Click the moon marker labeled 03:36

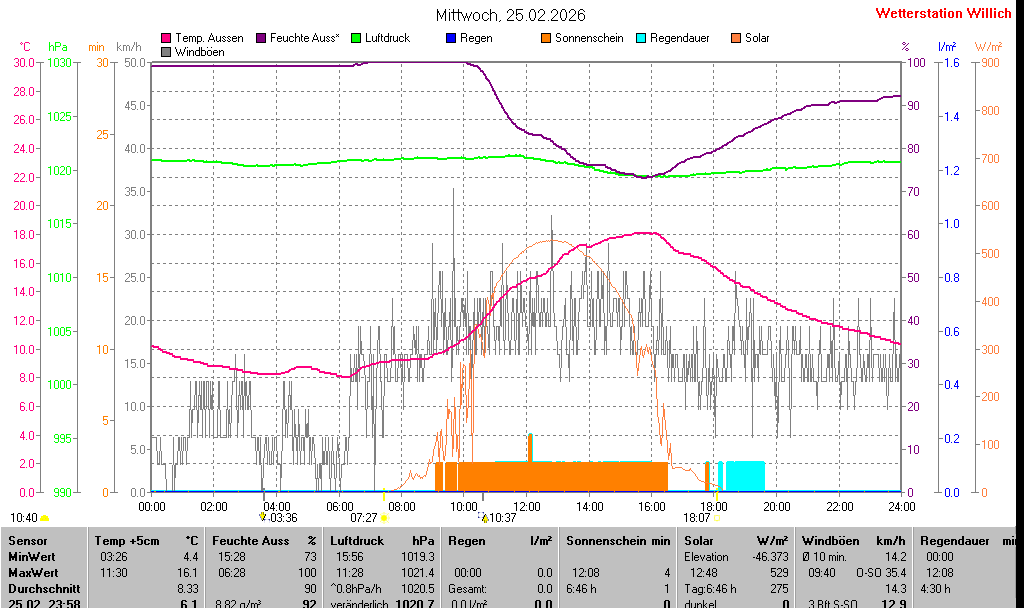(x=263, y=517)
